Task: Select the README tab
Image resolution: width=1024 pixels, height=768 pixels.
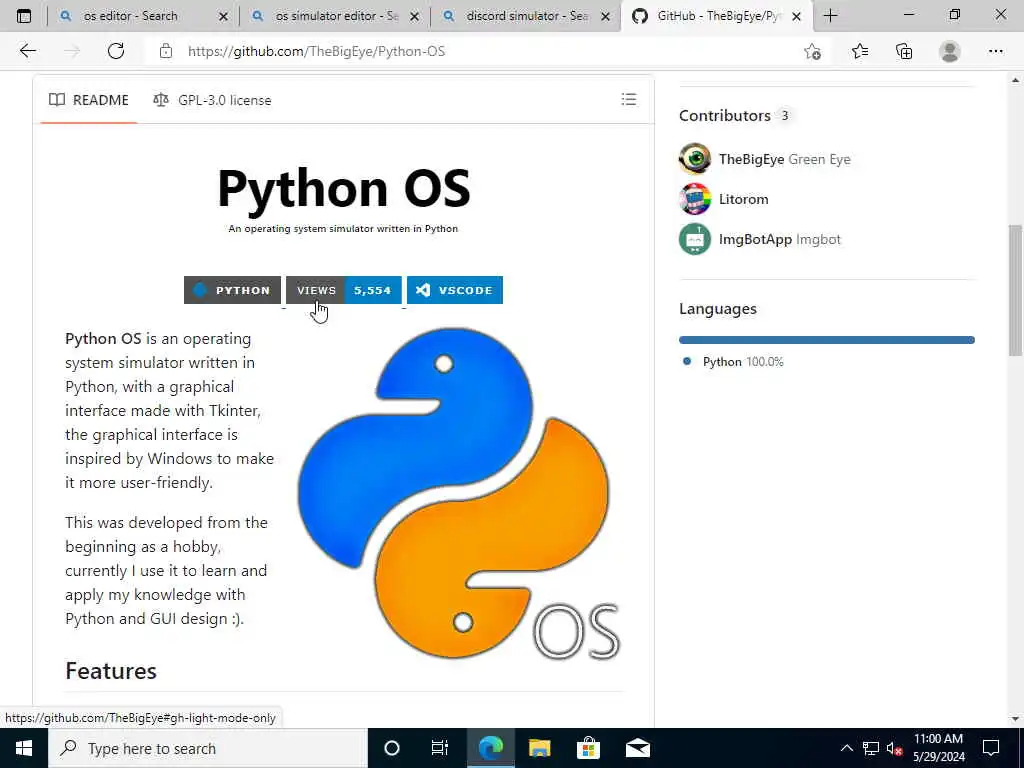Action: [x=89, y=100]
